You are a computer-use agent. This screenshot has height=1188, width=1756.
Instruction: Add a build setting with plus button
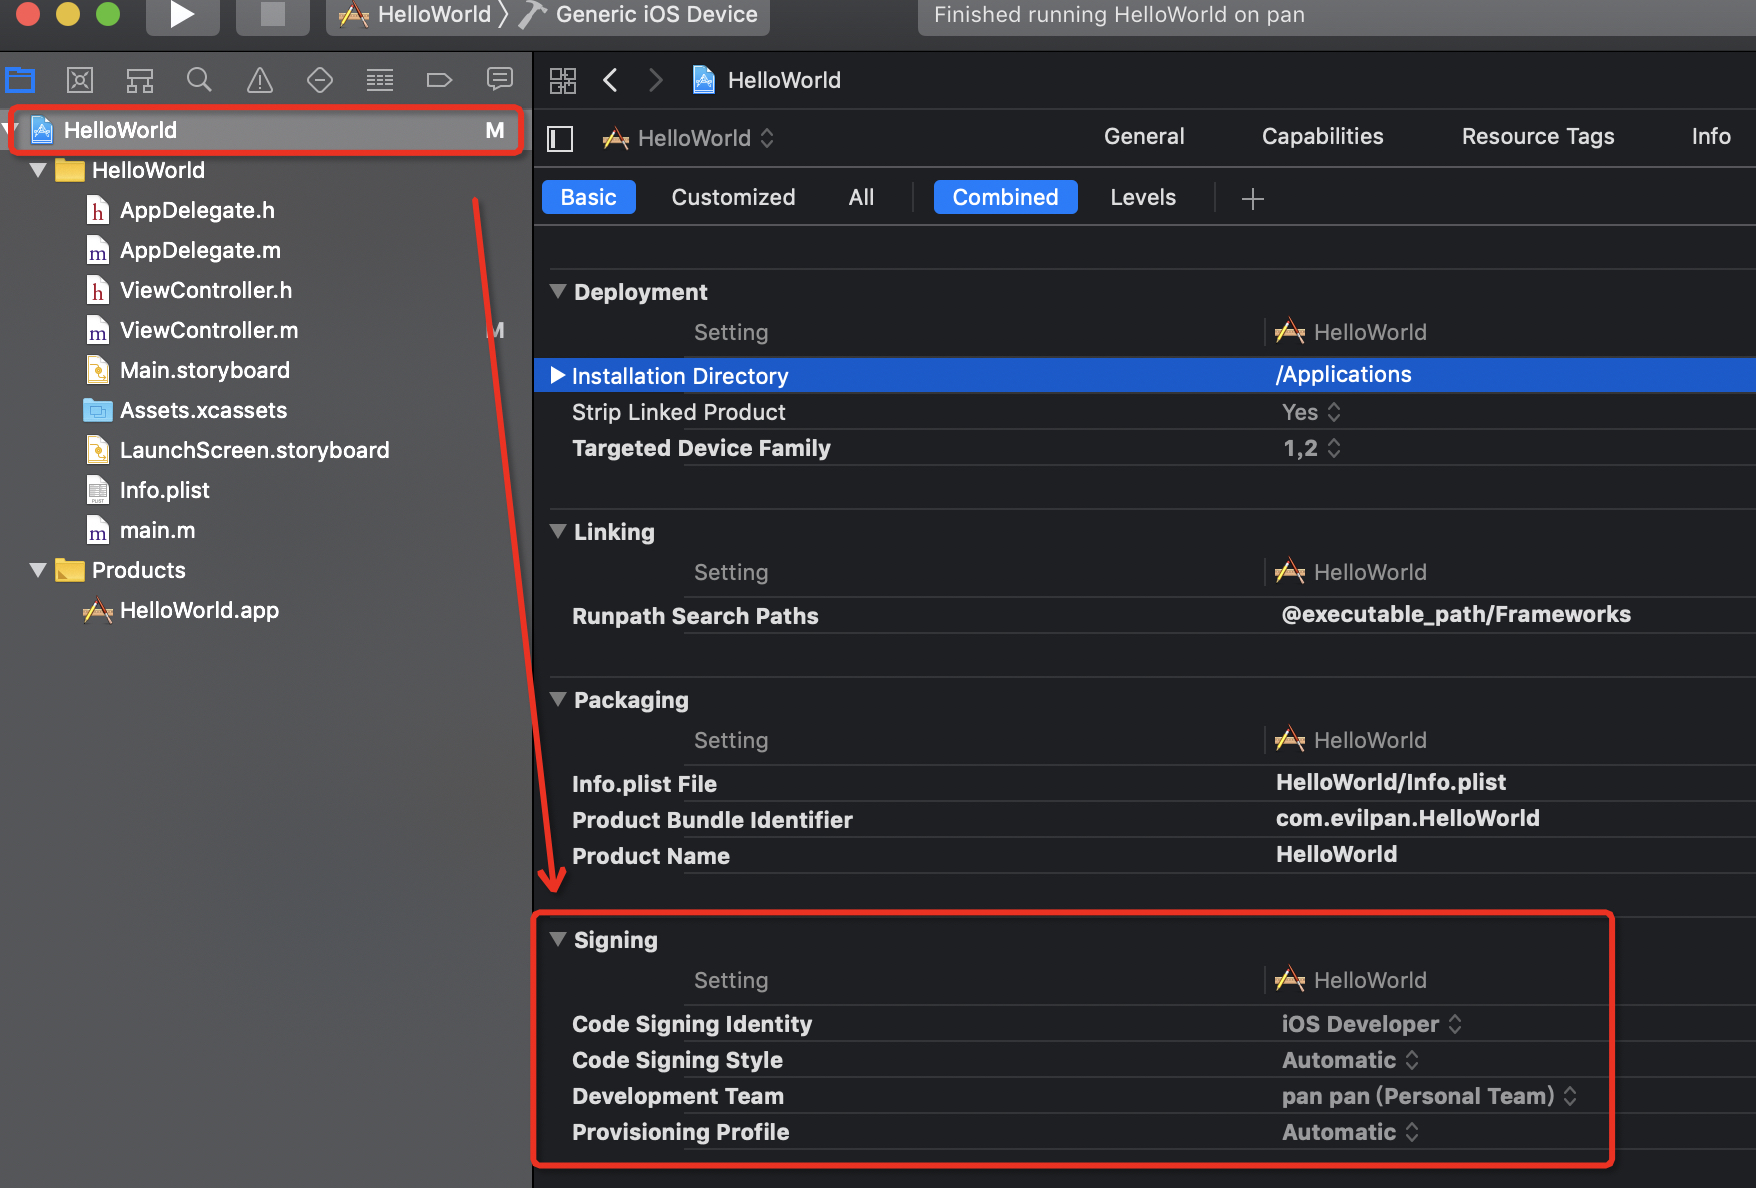(x=1252, y=199)
